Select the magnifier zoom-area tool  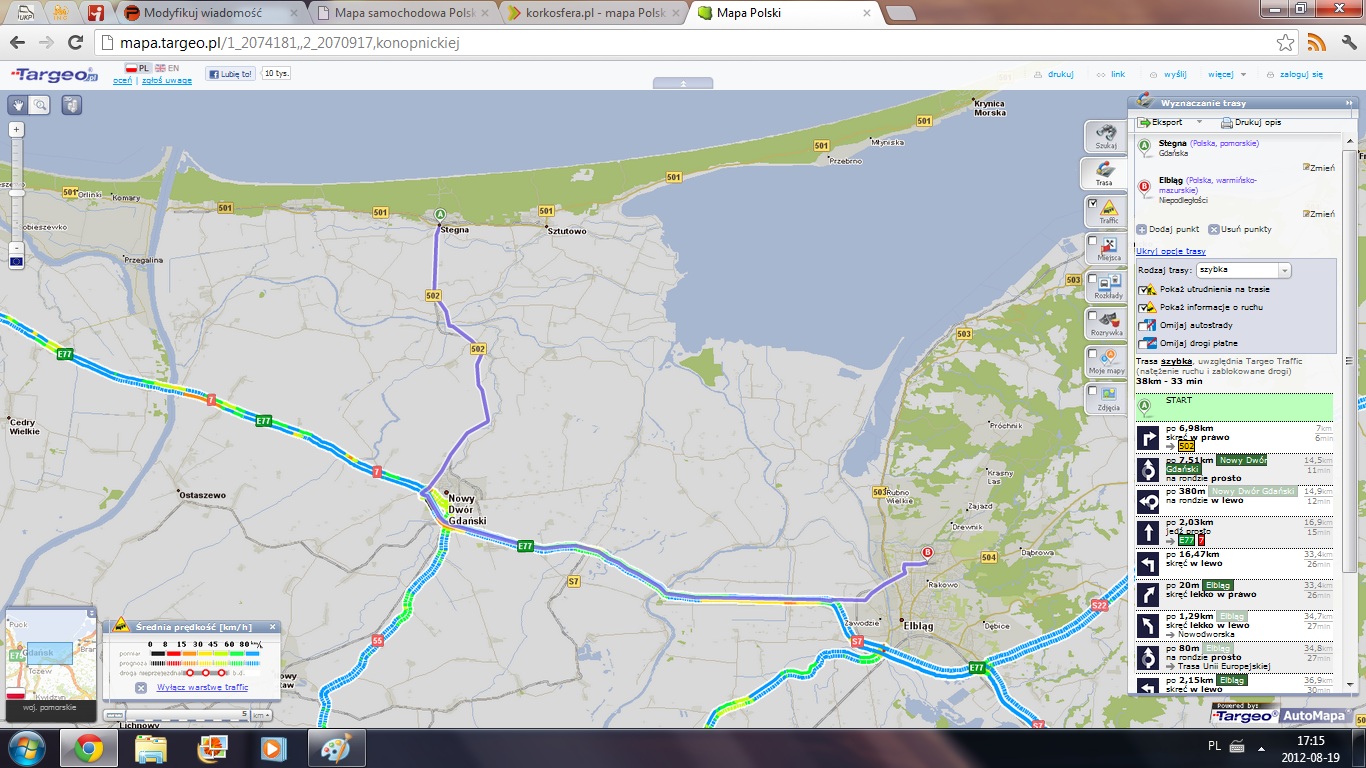40,105
